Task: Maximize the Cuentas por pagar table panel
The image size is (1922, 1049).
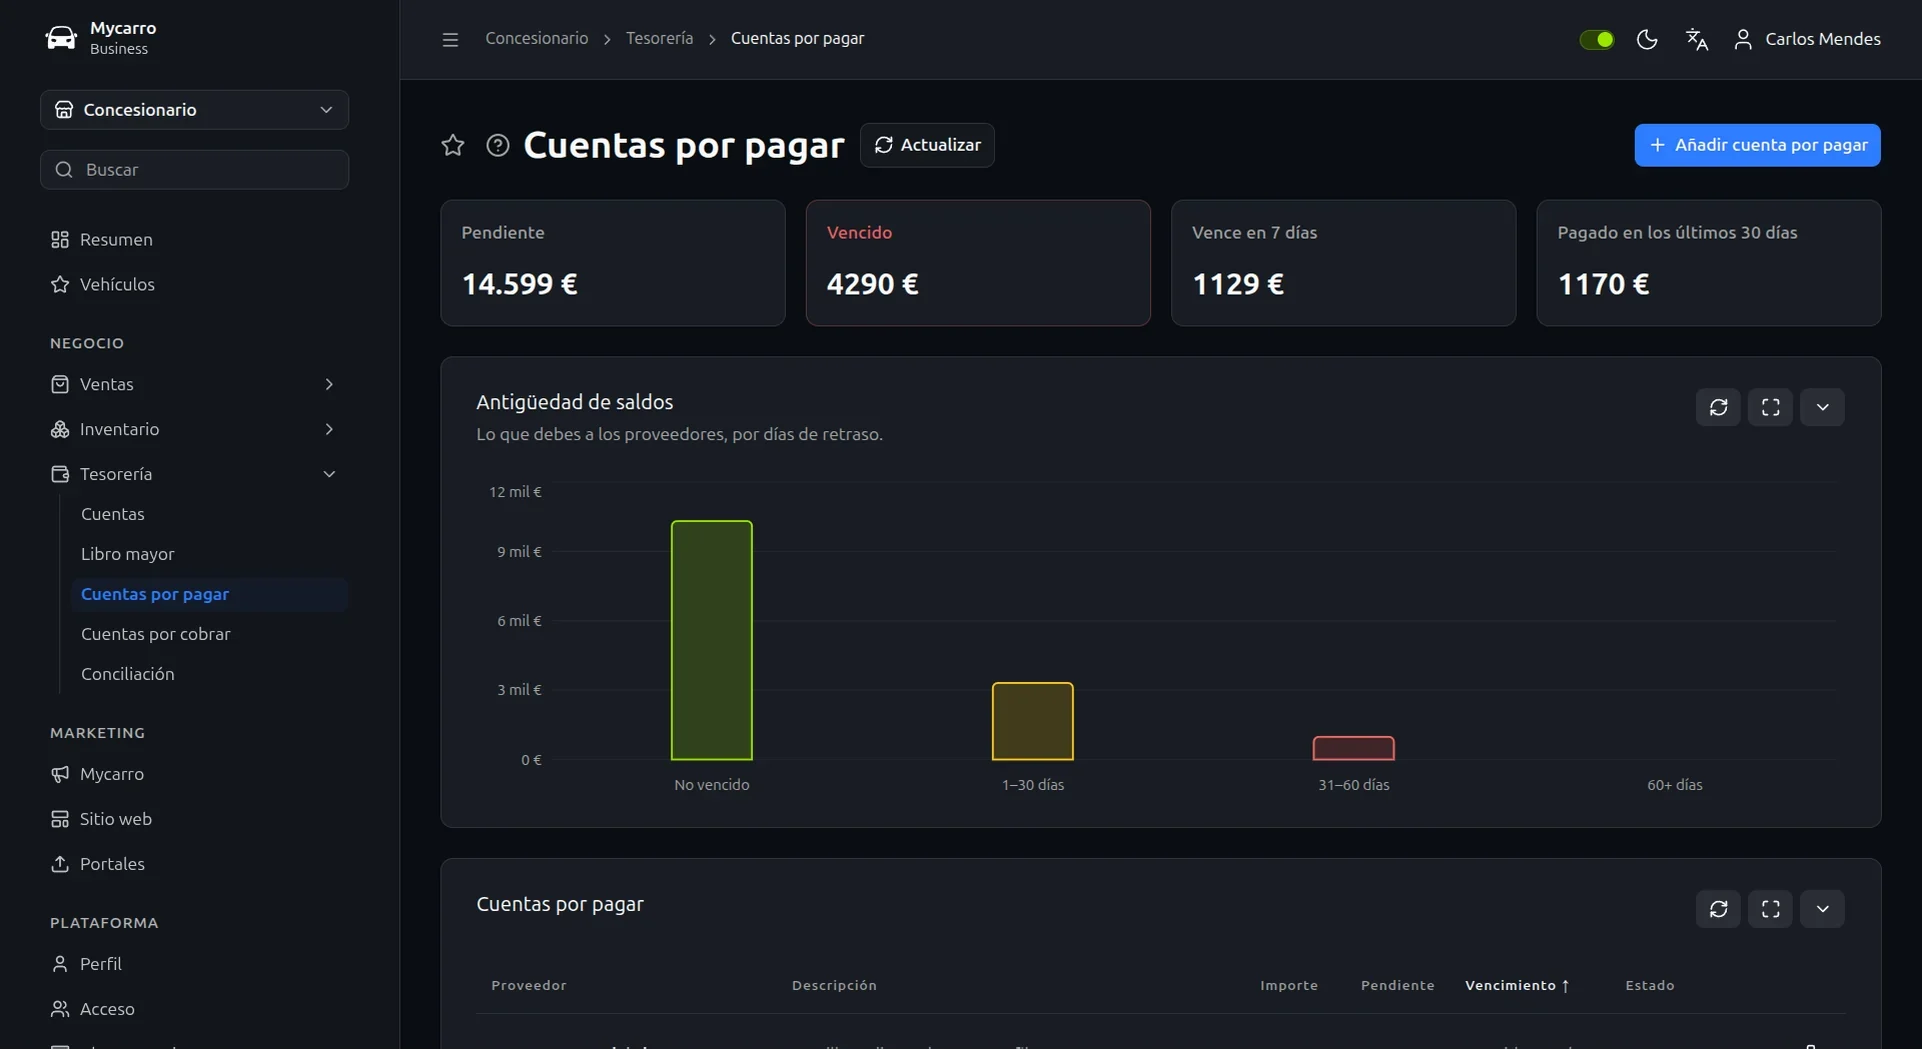Action: 1770,909
